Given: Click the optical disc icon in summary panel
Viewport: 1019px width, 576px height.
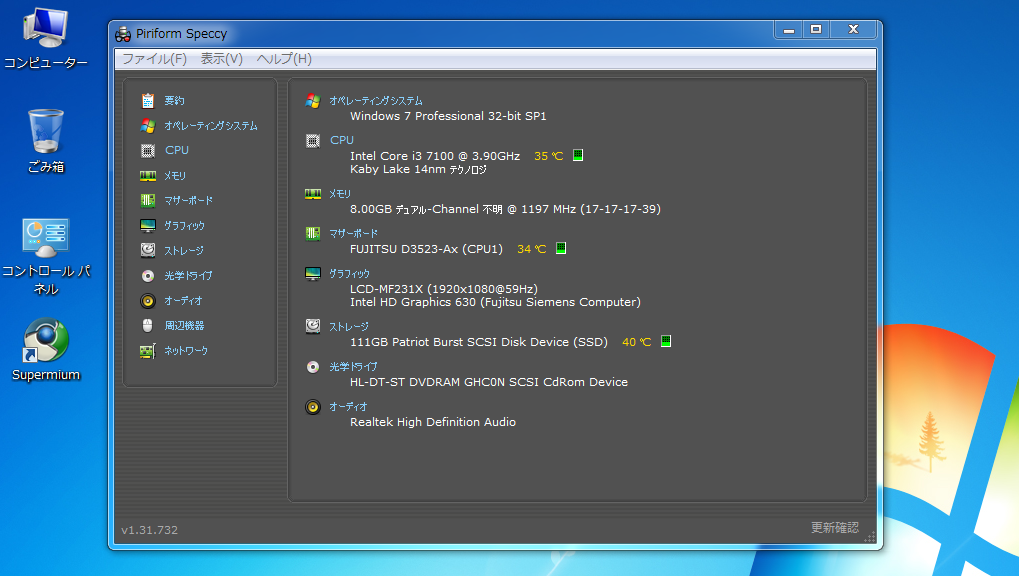Looking at the screenshot, I should pyautogui.click(x=313, y=367).
